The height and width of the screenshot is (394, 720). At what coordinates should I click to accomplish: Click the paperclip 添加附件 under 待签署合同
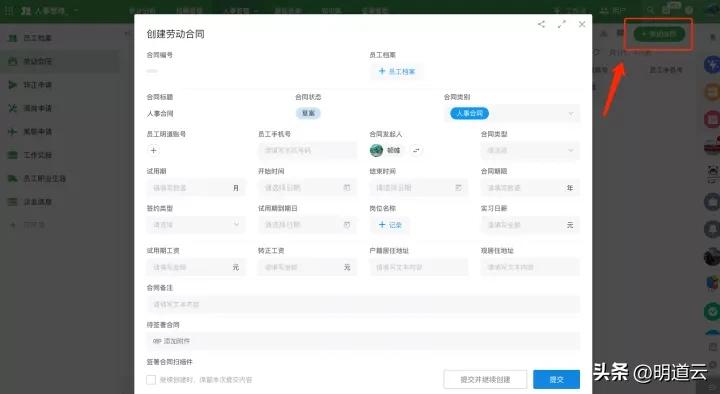(x=171, y=341)
